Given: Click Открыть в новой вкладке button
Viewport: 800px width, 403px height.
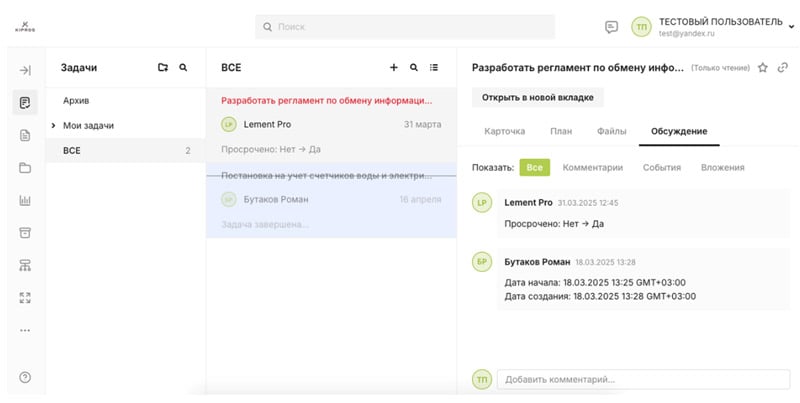Looking at the screenshot, I should (x=537, y=97).
